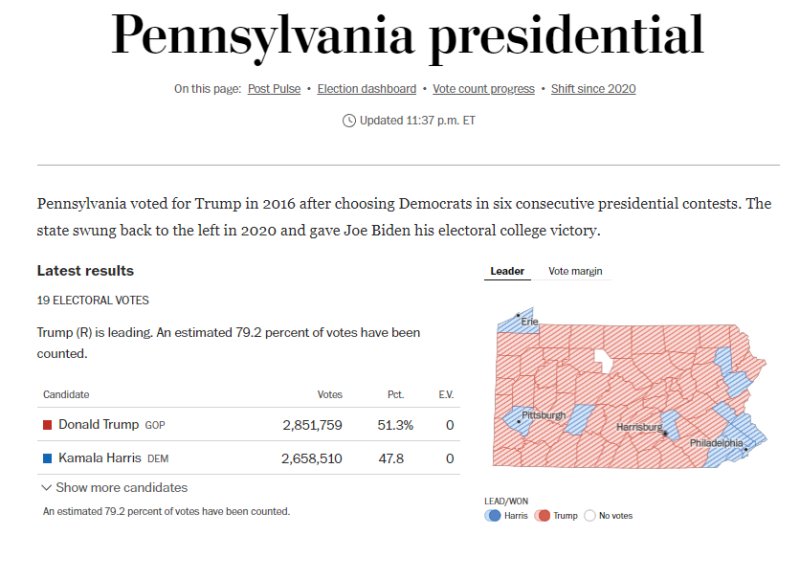Click the empty No votes legend circle
Image resolution: width=800 pixels, height=580 pixels.
589,516
